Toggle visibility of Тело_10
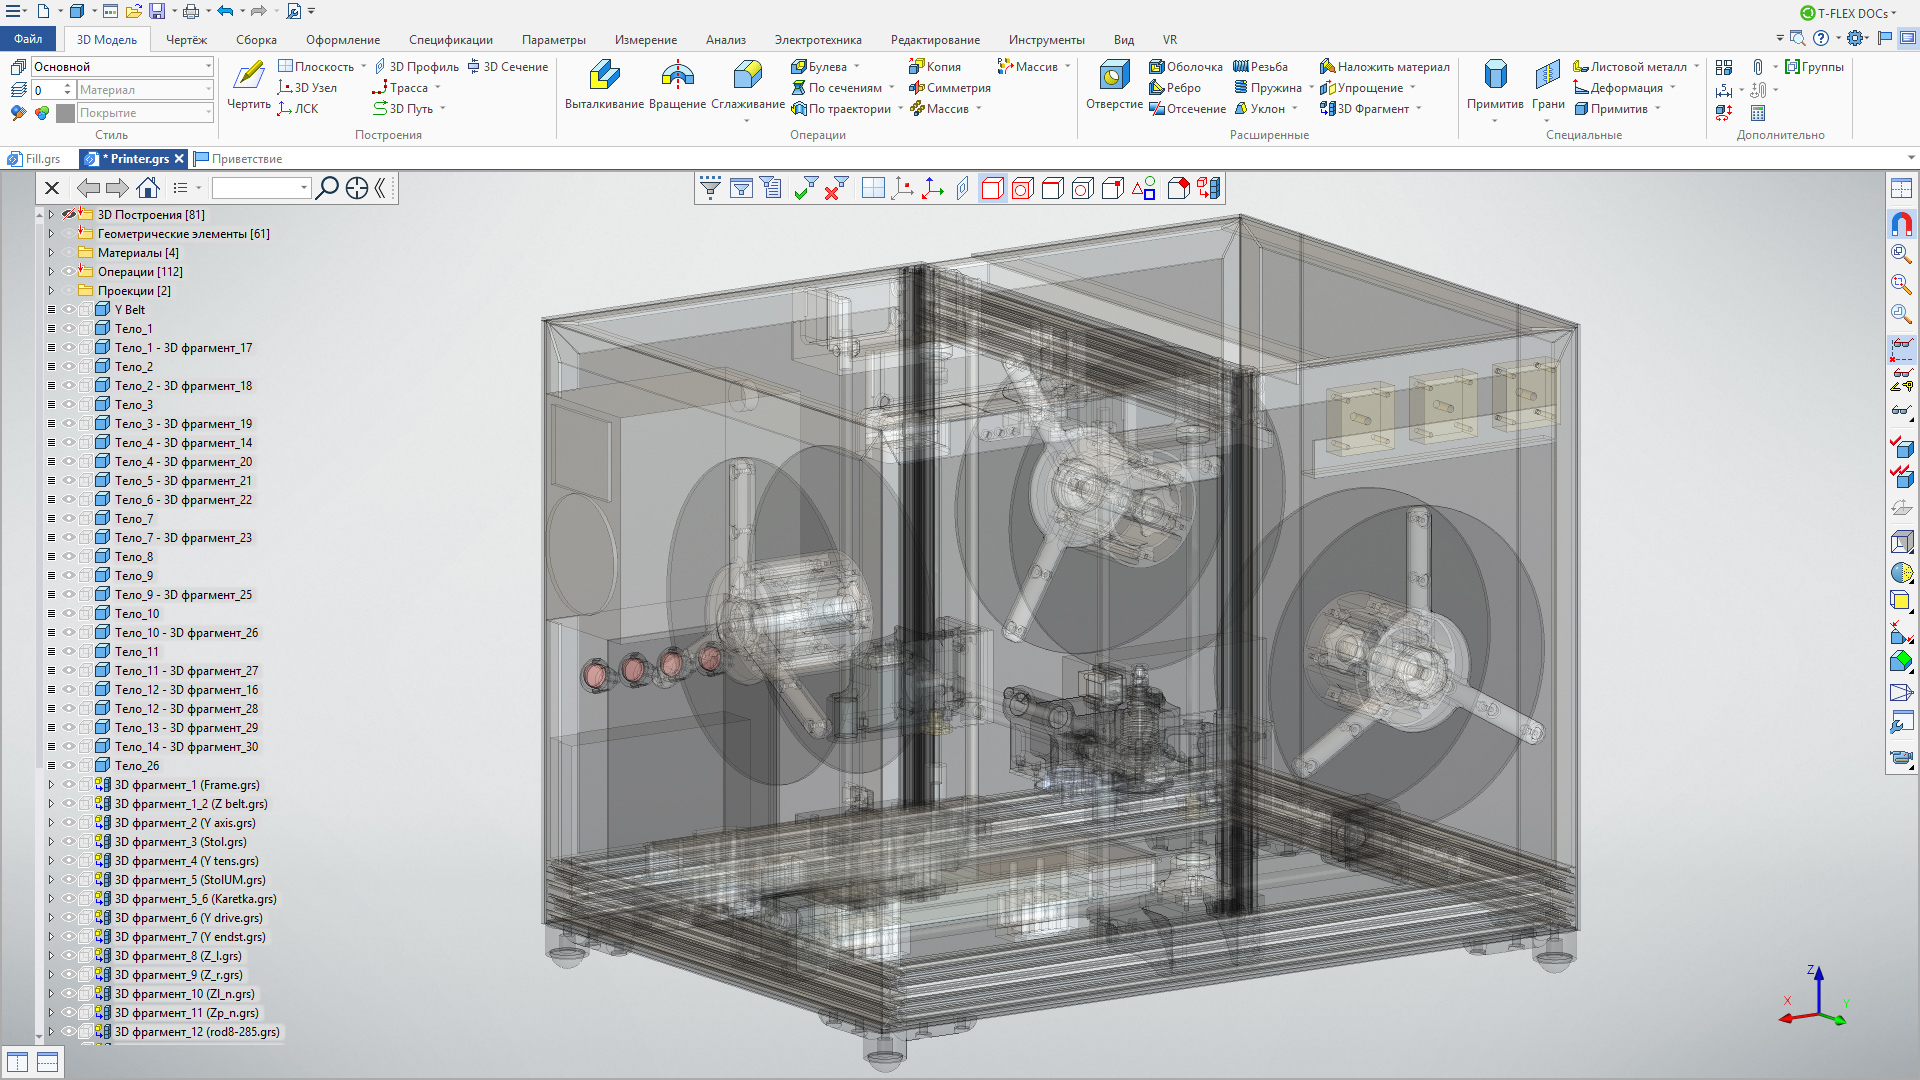1920x1080 pixels. tap(69, 614)
